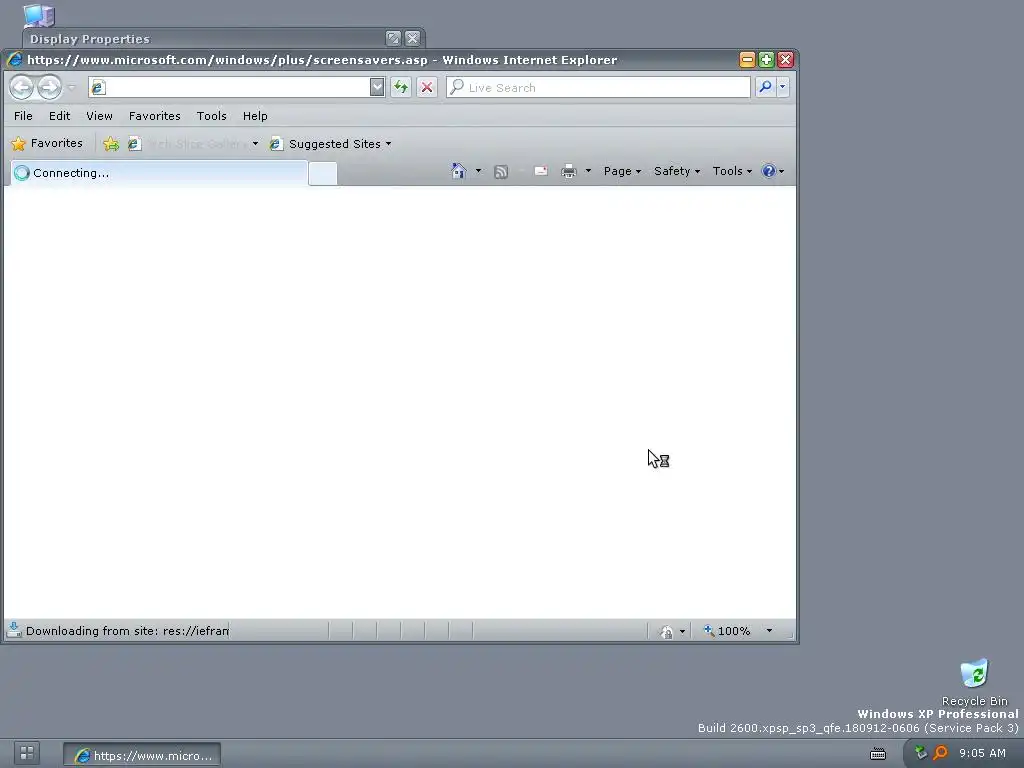This screenshot has height=768, width=1024.
Task: Click the status bar security zone icon
Action: coord(666,632)
